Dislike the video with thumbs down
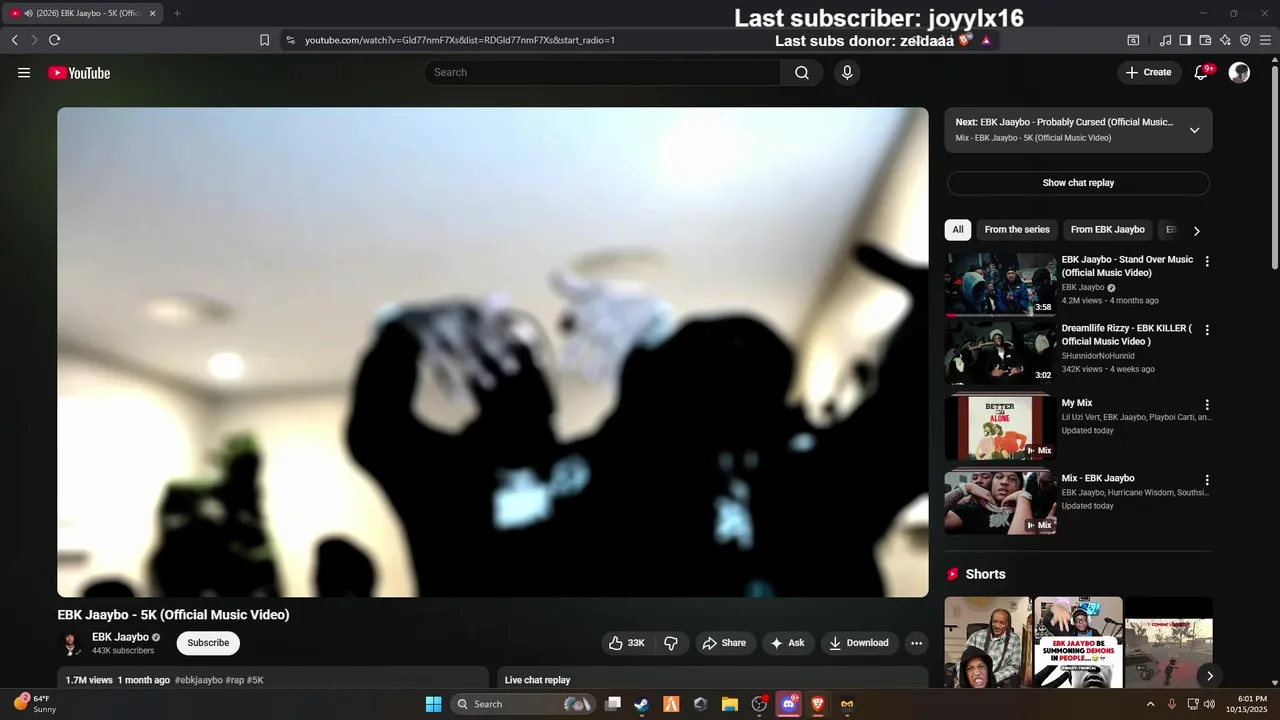Image resolution: width=1280 pixels, height=720 pixels. [671, 643]
